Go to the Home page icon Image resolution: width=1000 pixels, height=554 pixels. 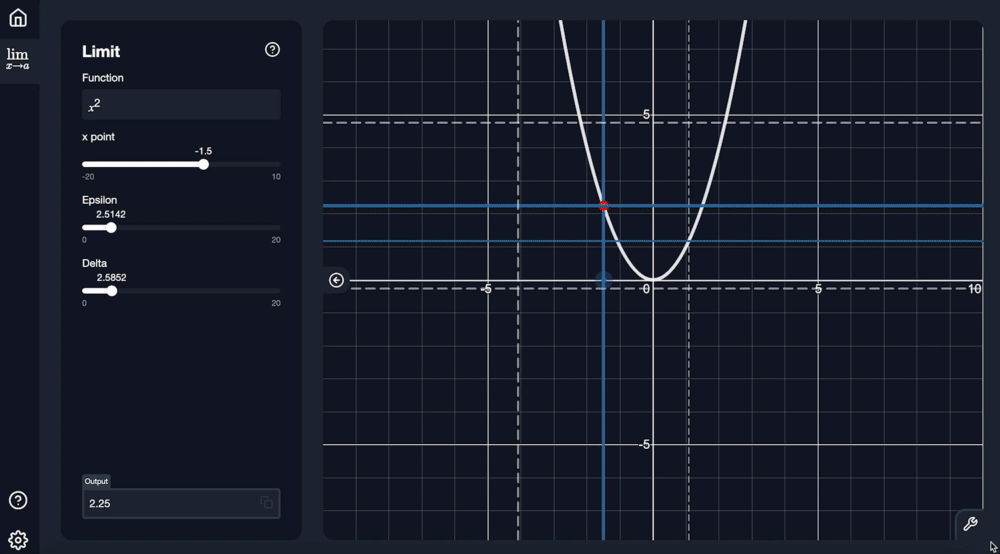18,17
